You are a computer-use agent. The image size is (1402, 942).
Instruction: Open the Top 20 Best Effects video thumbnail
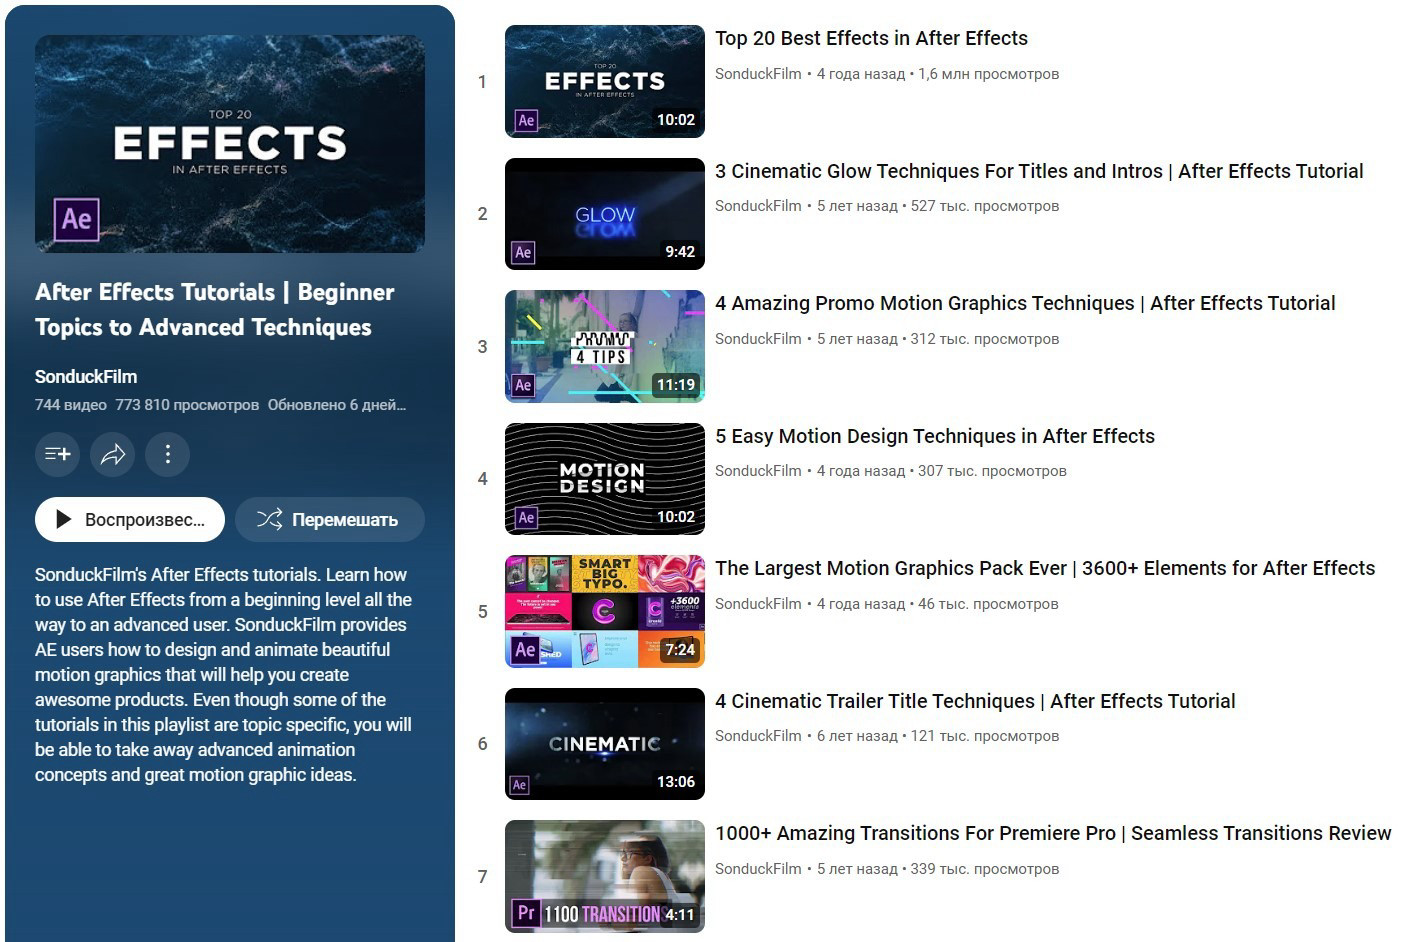605,81
